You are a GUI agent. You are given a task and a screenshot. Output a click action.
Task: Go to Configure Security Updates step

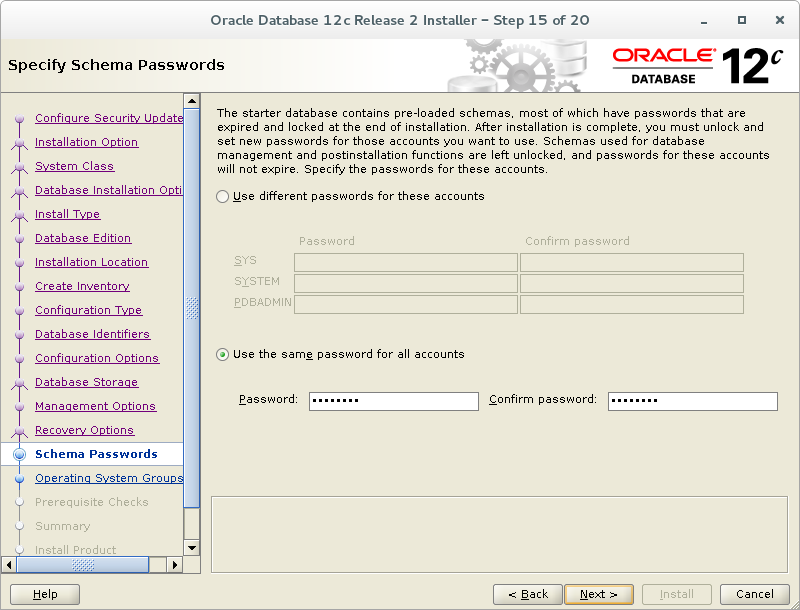tap(109, 118)
